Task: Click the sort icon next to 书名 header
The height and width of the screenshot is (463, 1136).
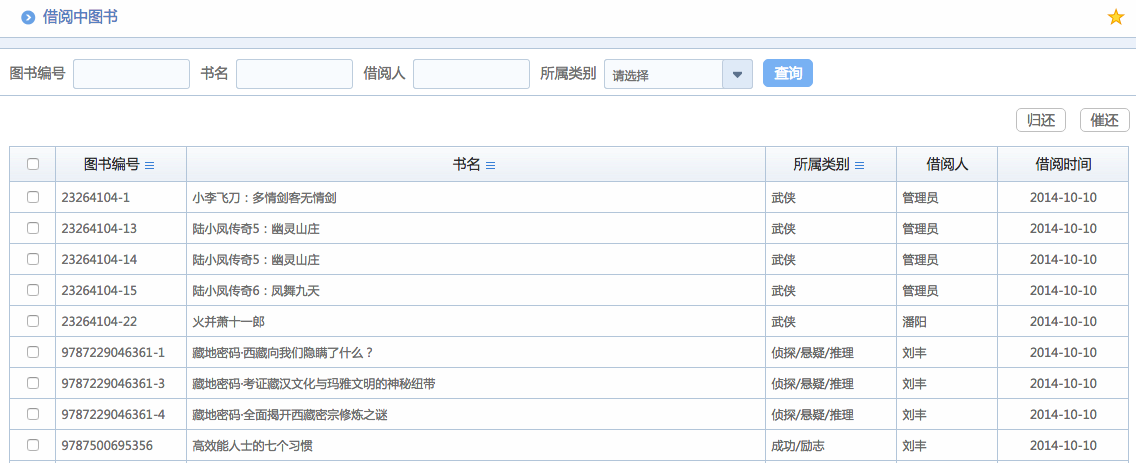Action: pyautogui.click(x=491, y=165)
